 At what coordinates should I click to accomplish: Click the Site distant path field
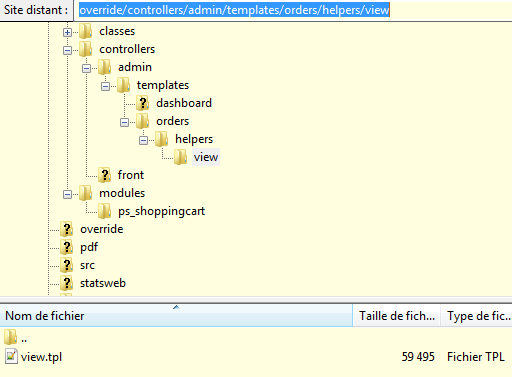coord(292,10)
